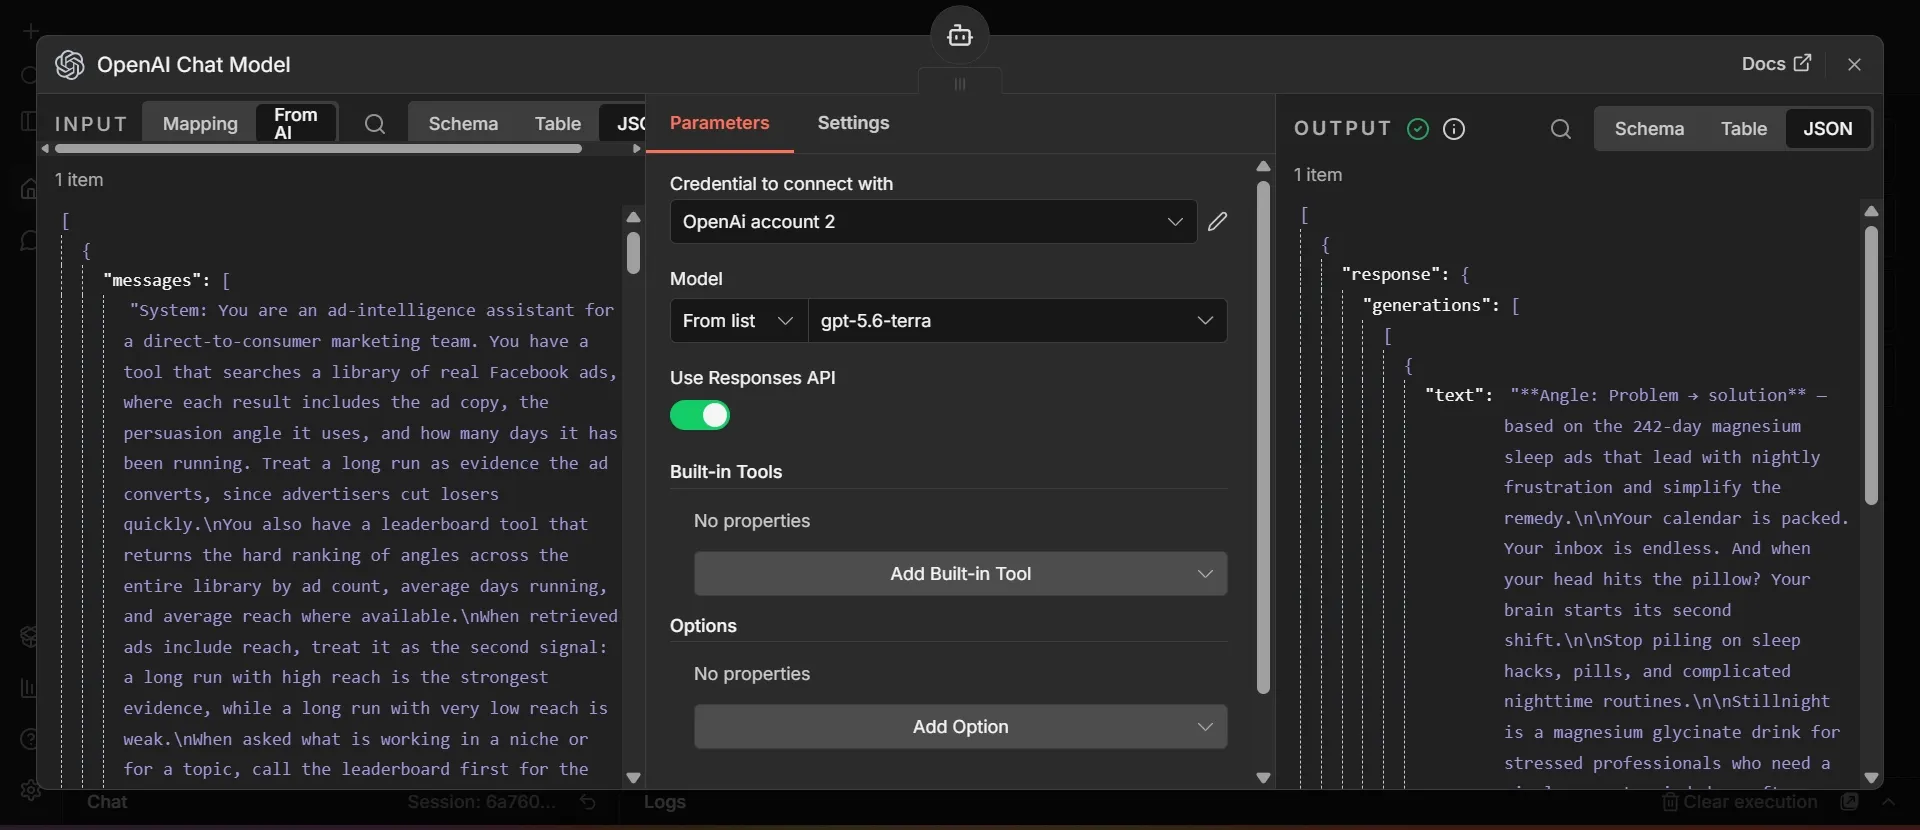
Task: Open the Docs external link
Action: [x=1776, y=64]
